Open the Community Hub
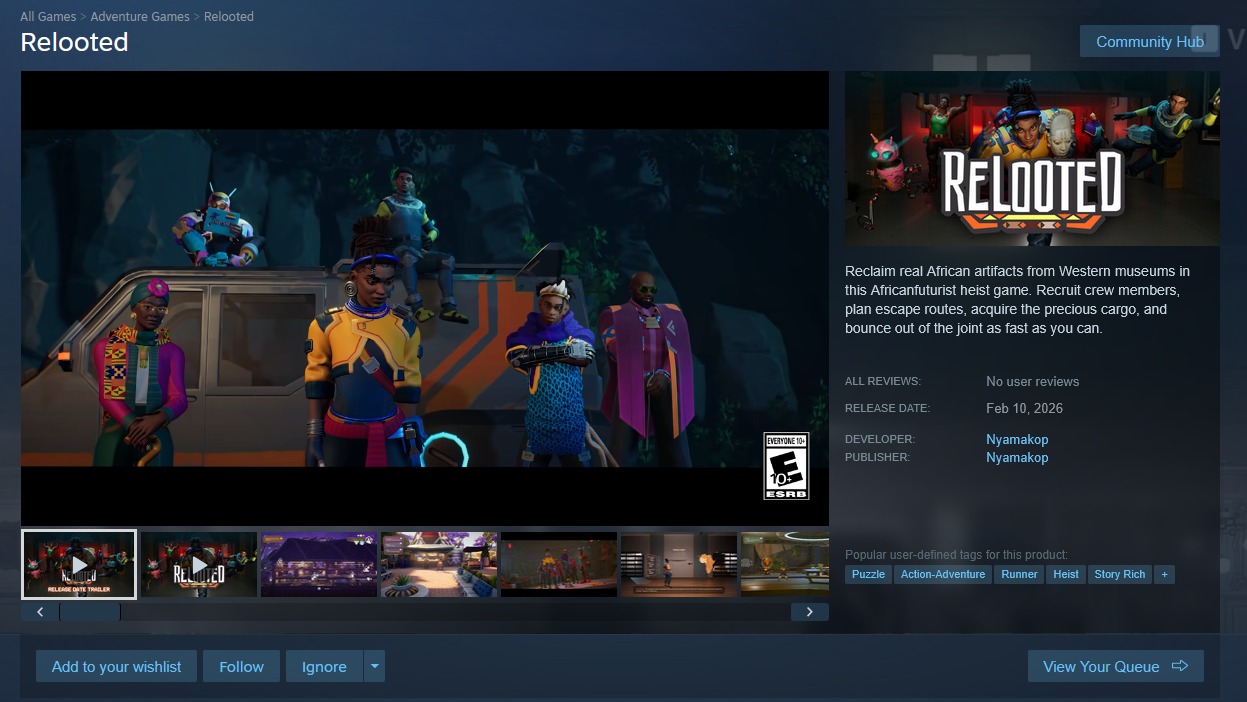Screen dimensions: 1247x702 click(x=1149, y=41)
